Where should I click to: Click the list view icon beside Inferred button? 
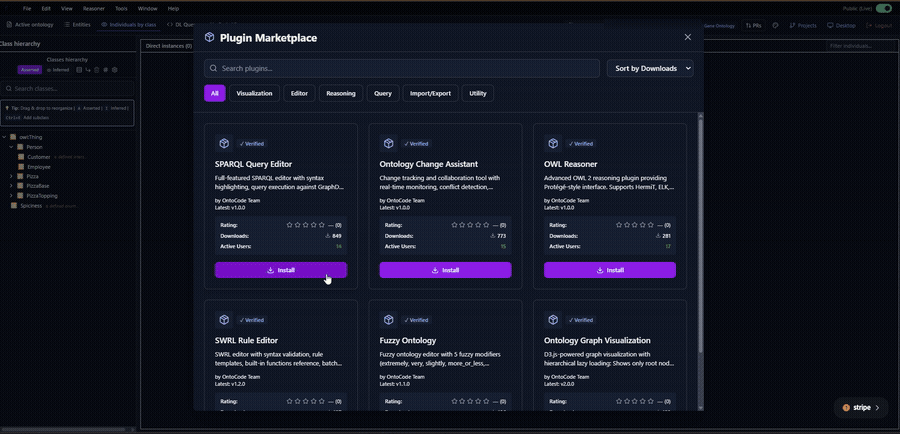pyautogui.click(x=79, y=70)
